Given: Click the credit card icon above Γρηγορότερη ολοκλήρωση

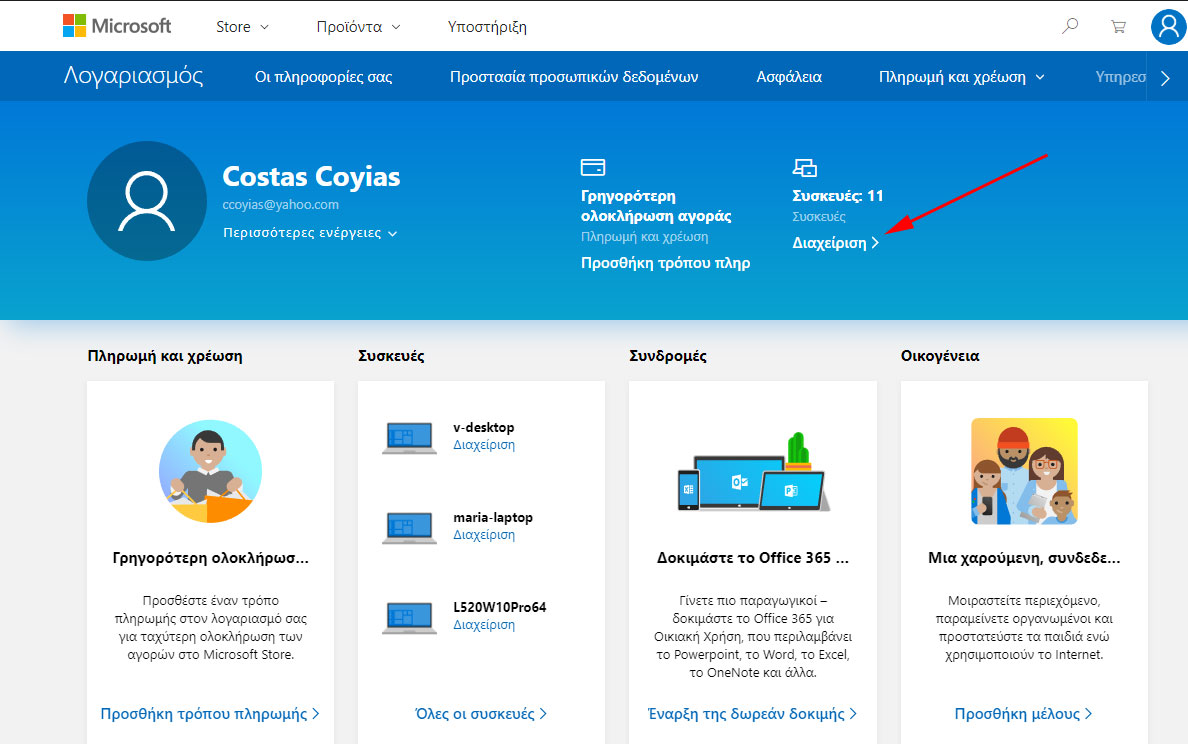Looking at the screenshot, I should (592, 167).
